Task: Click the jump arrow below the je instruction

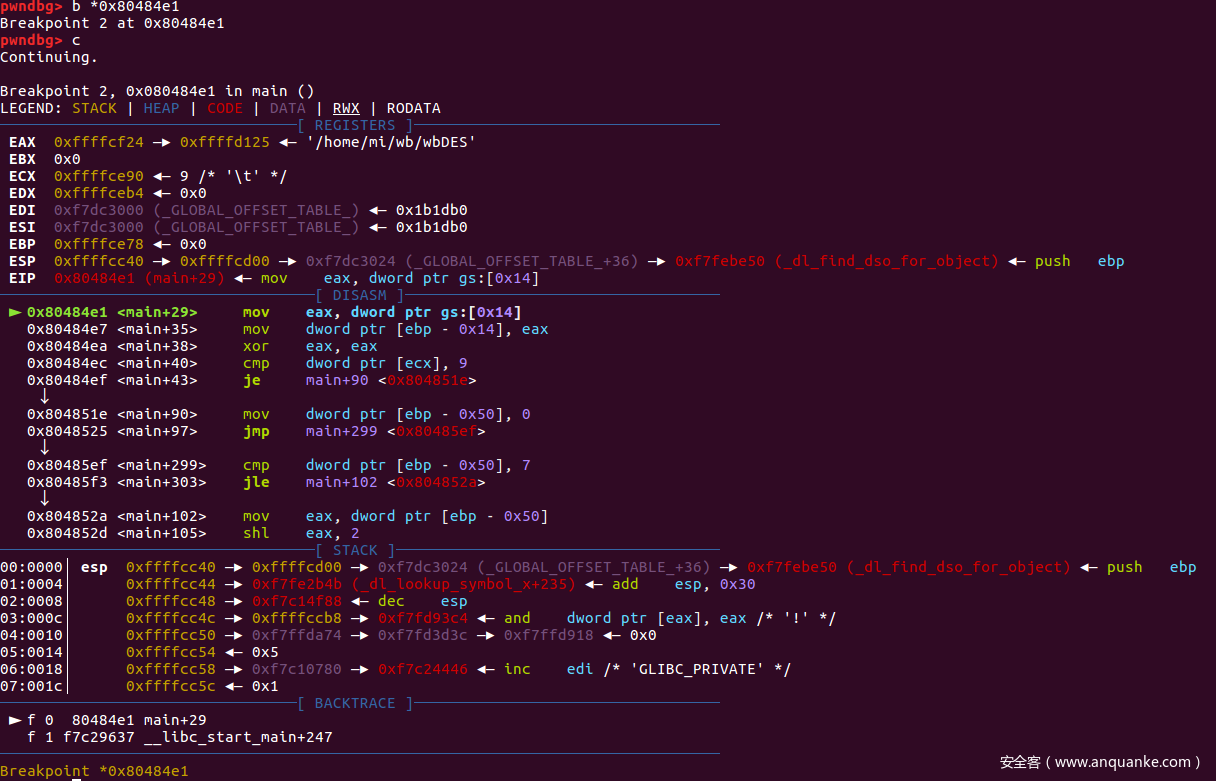Action: (44, 397)
